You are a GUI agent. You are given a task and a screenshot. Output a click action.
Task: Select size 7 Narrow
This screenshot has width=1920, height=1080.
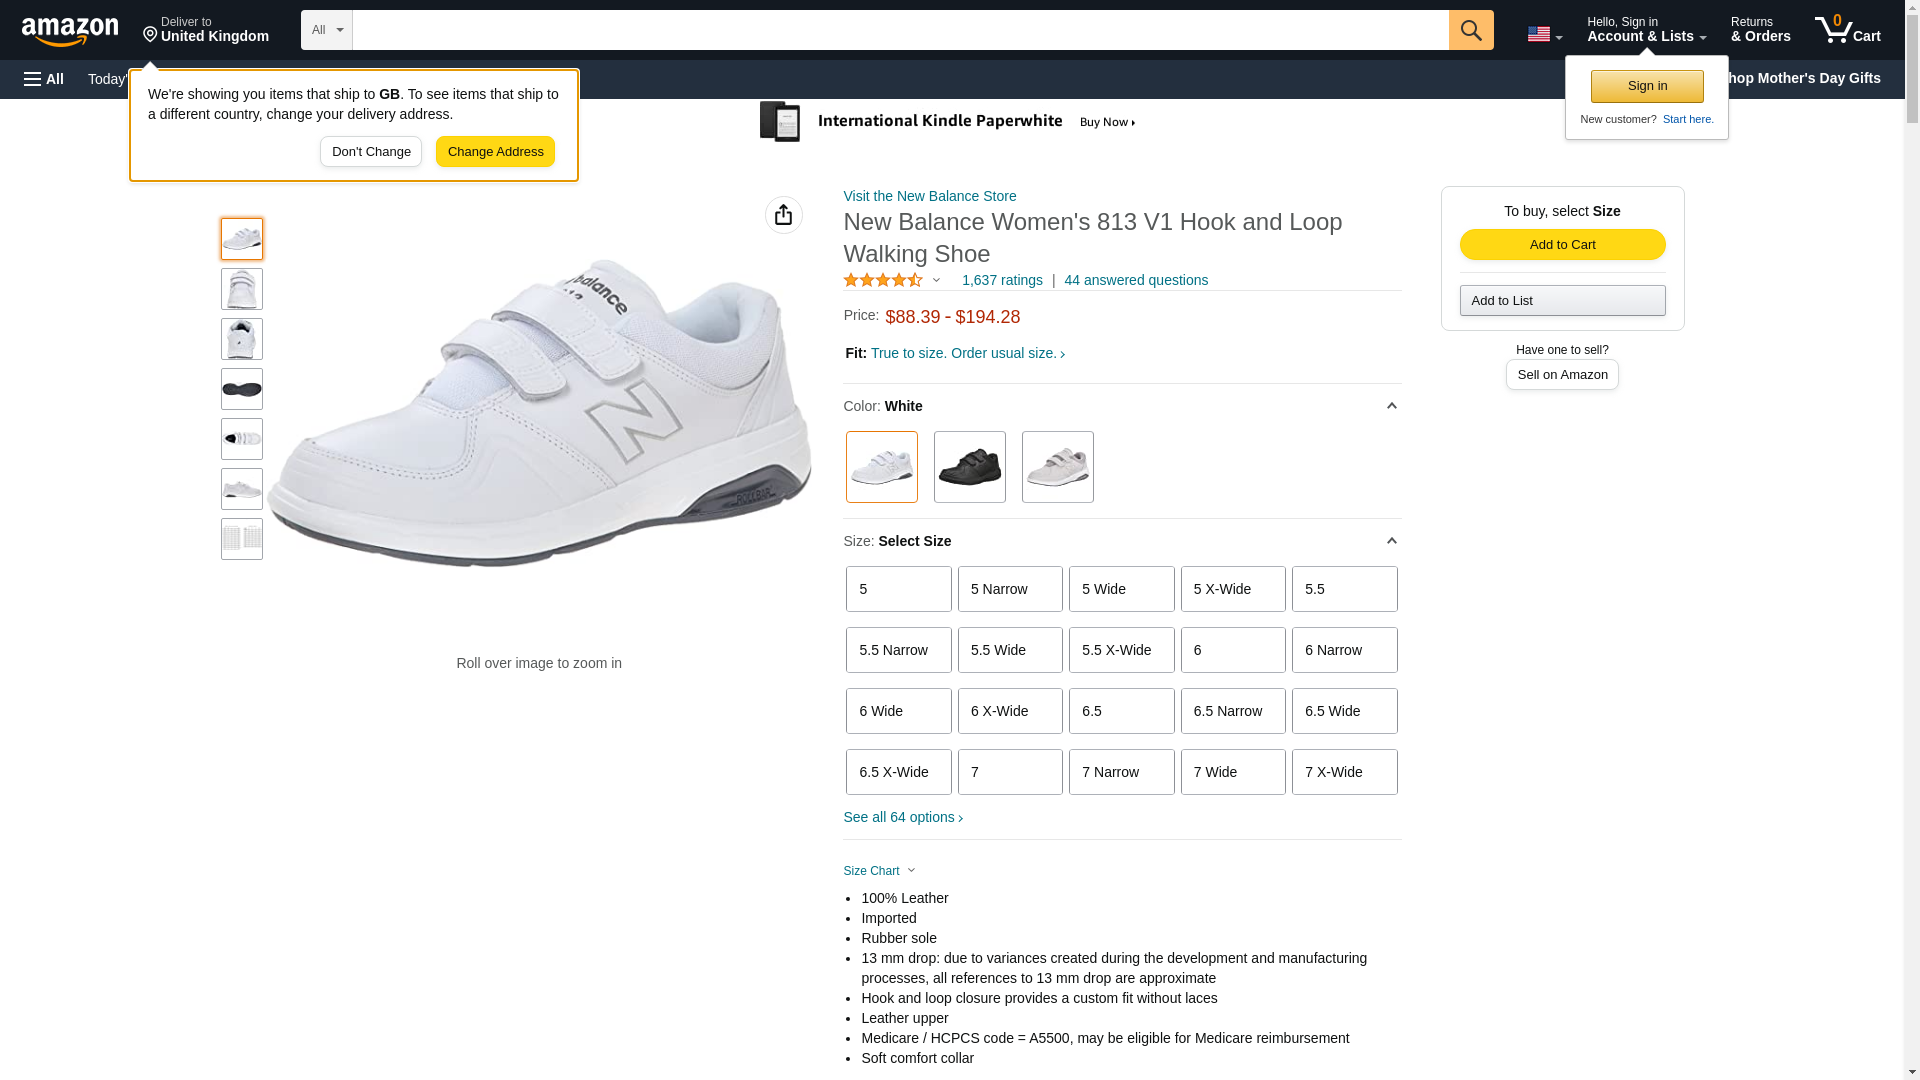point(1121,772)
